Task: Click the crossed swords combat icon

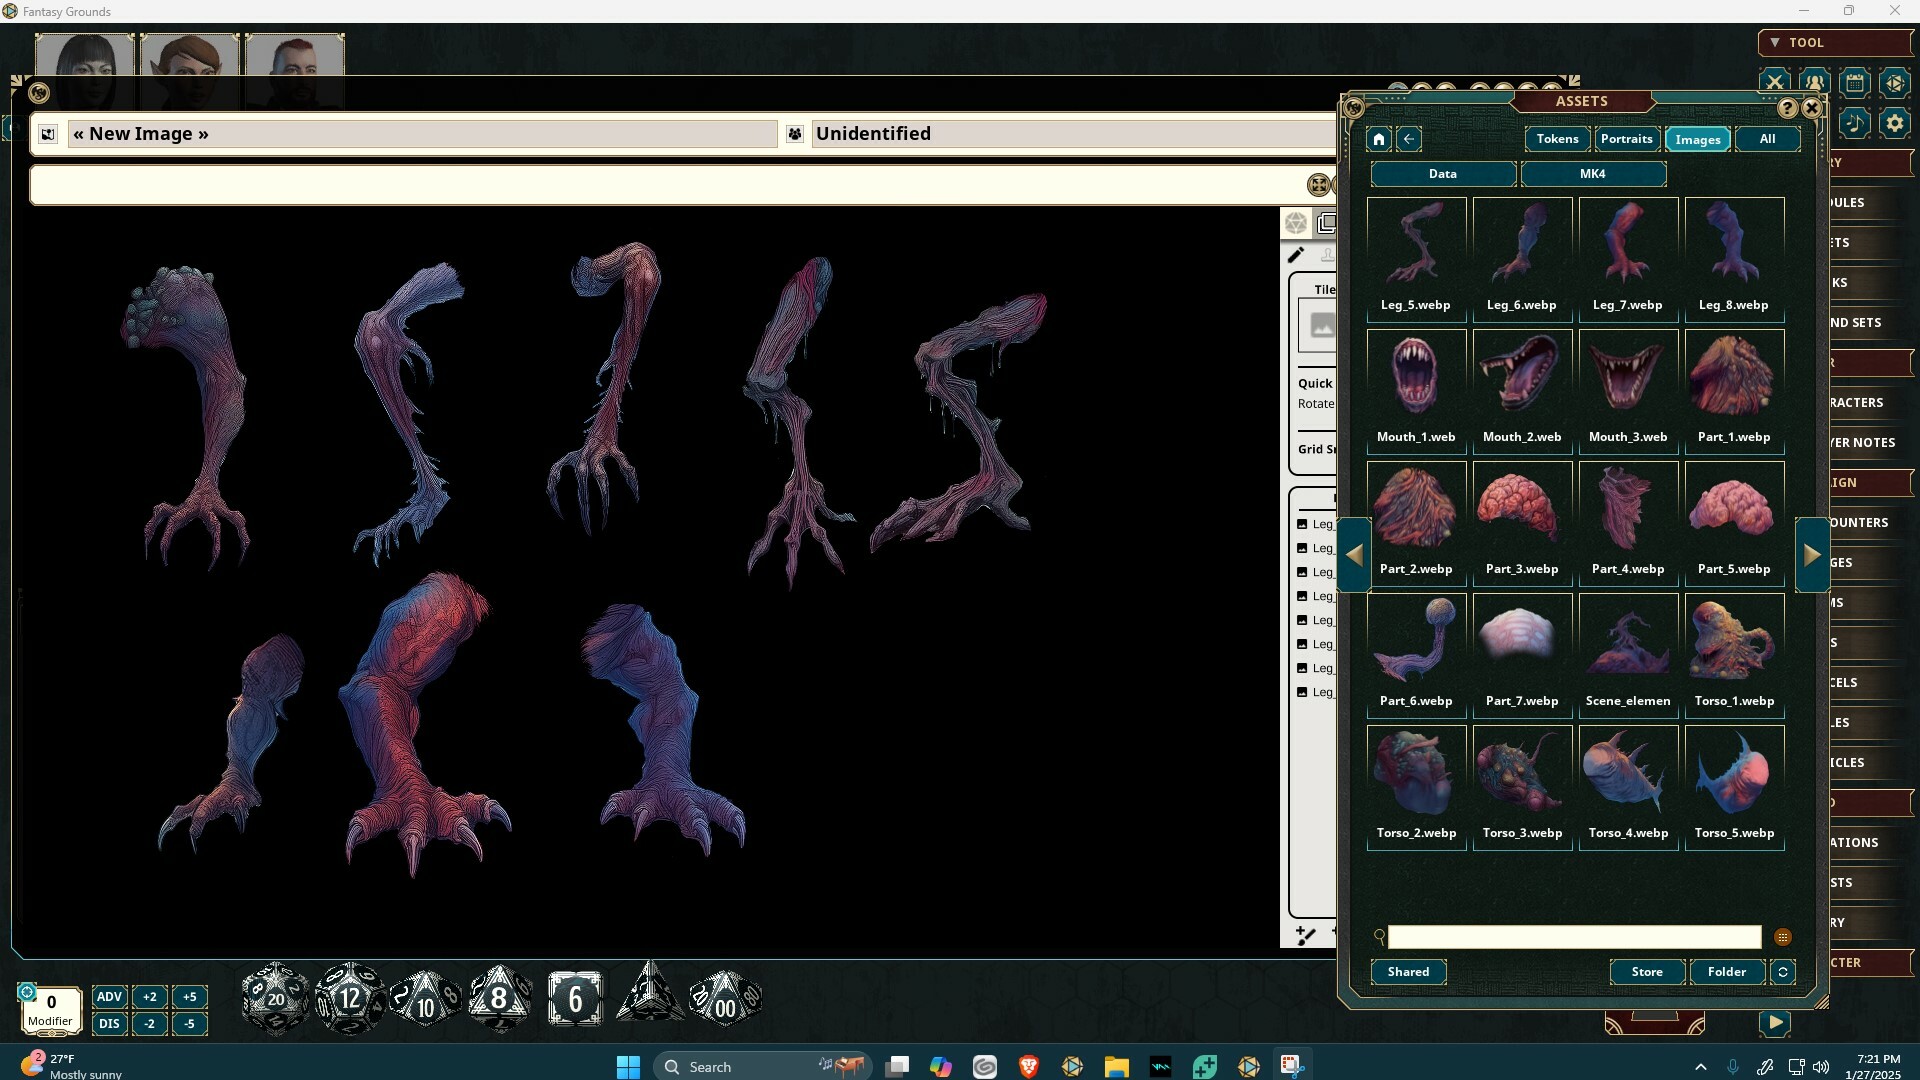Action: (x=1774, y=82)
